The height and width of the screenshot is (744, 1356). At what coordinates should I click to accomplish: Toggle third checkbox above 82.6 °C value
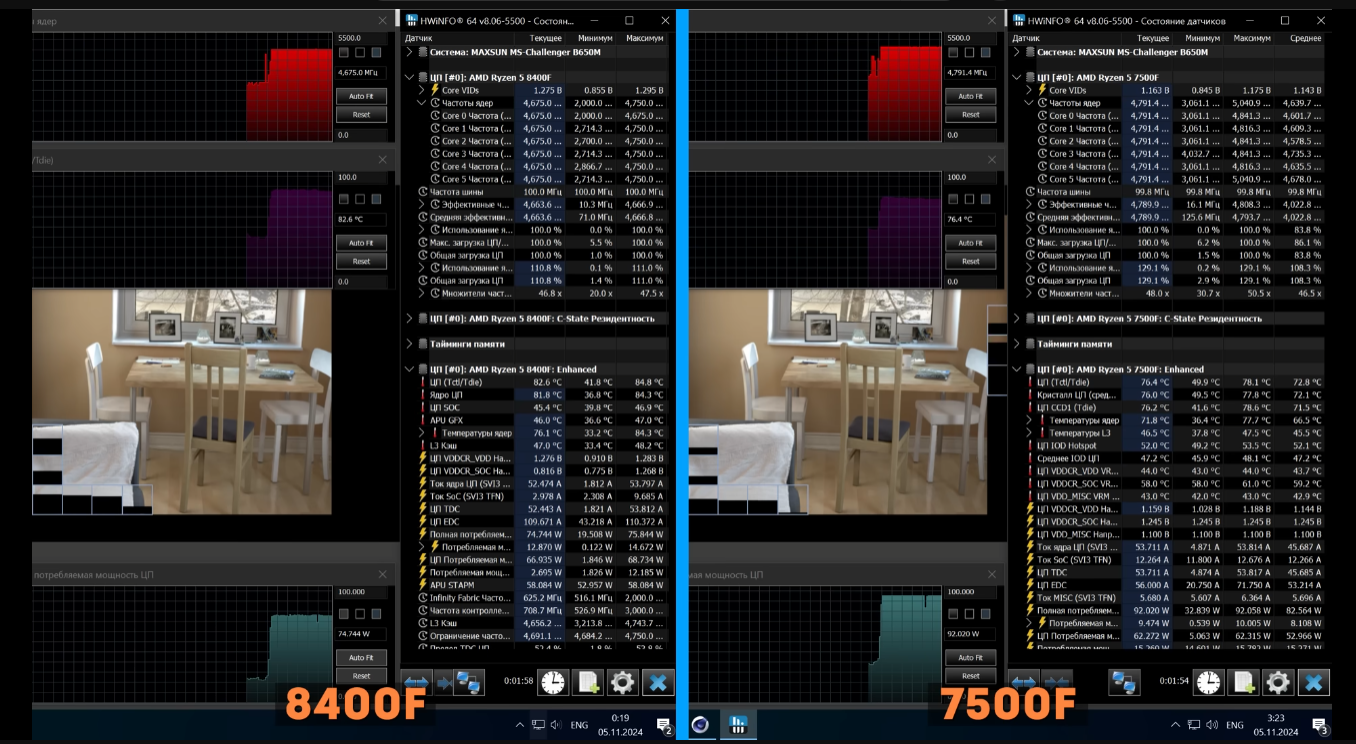tap(376, 199)
